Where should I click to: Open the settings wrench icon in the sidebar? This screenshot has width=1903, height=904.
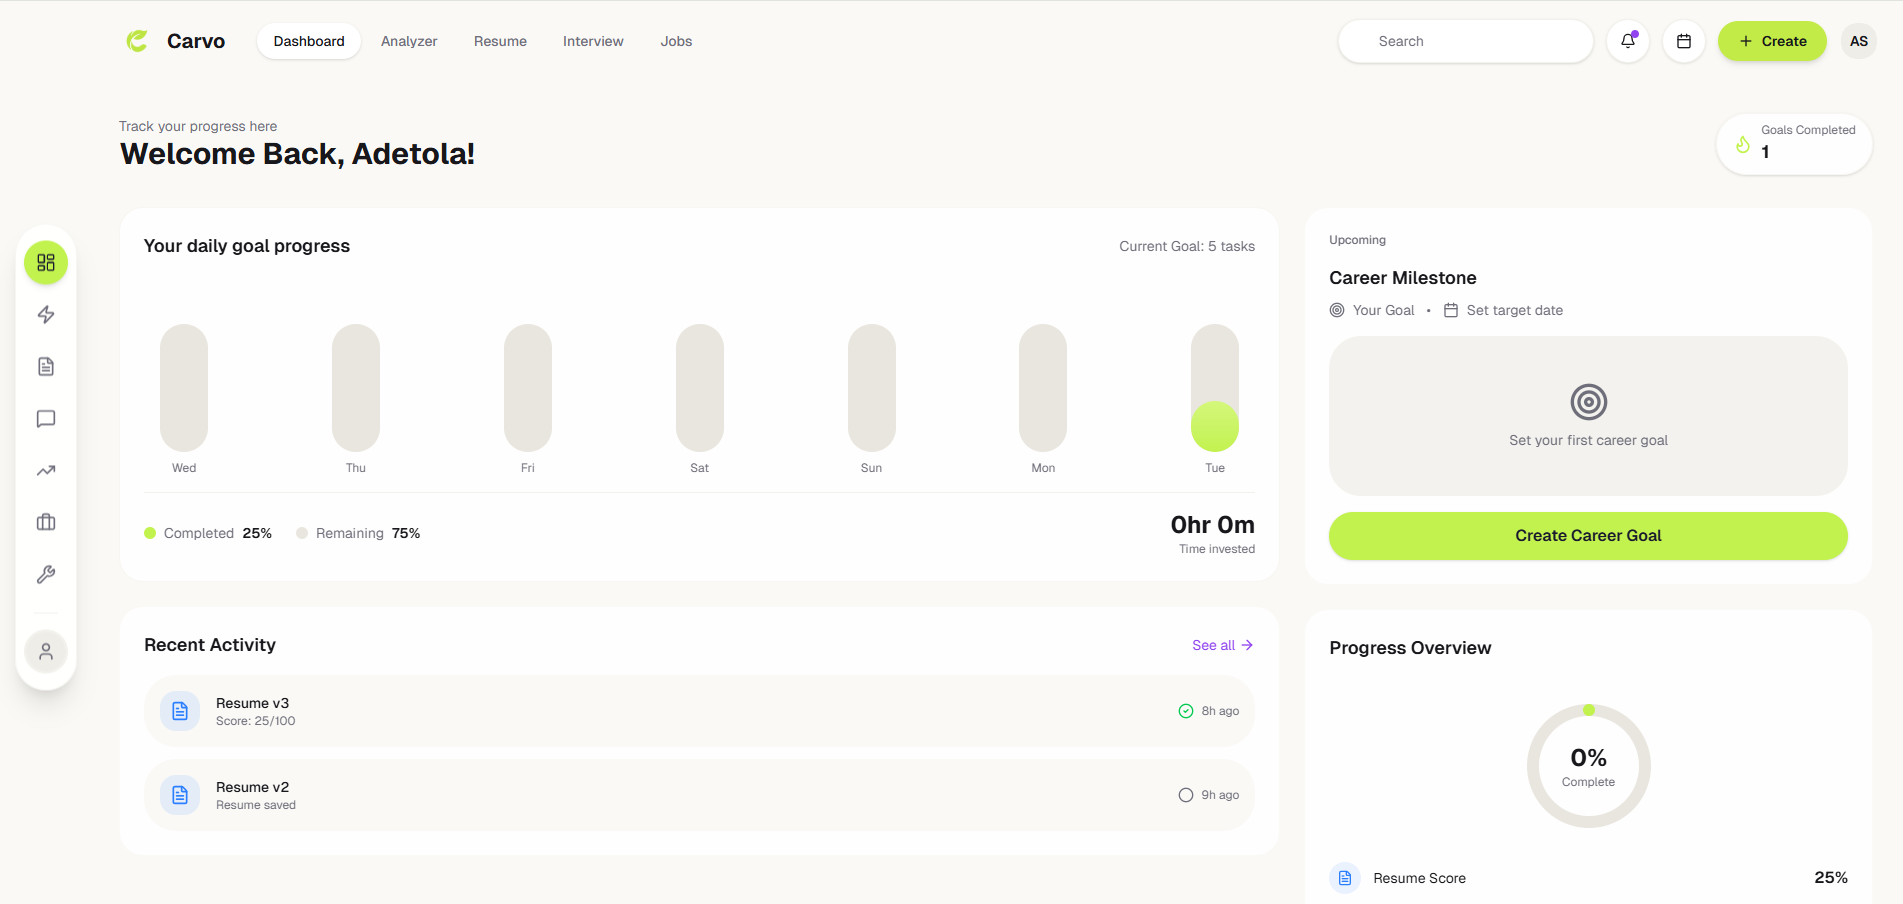[x=46, y=573]
